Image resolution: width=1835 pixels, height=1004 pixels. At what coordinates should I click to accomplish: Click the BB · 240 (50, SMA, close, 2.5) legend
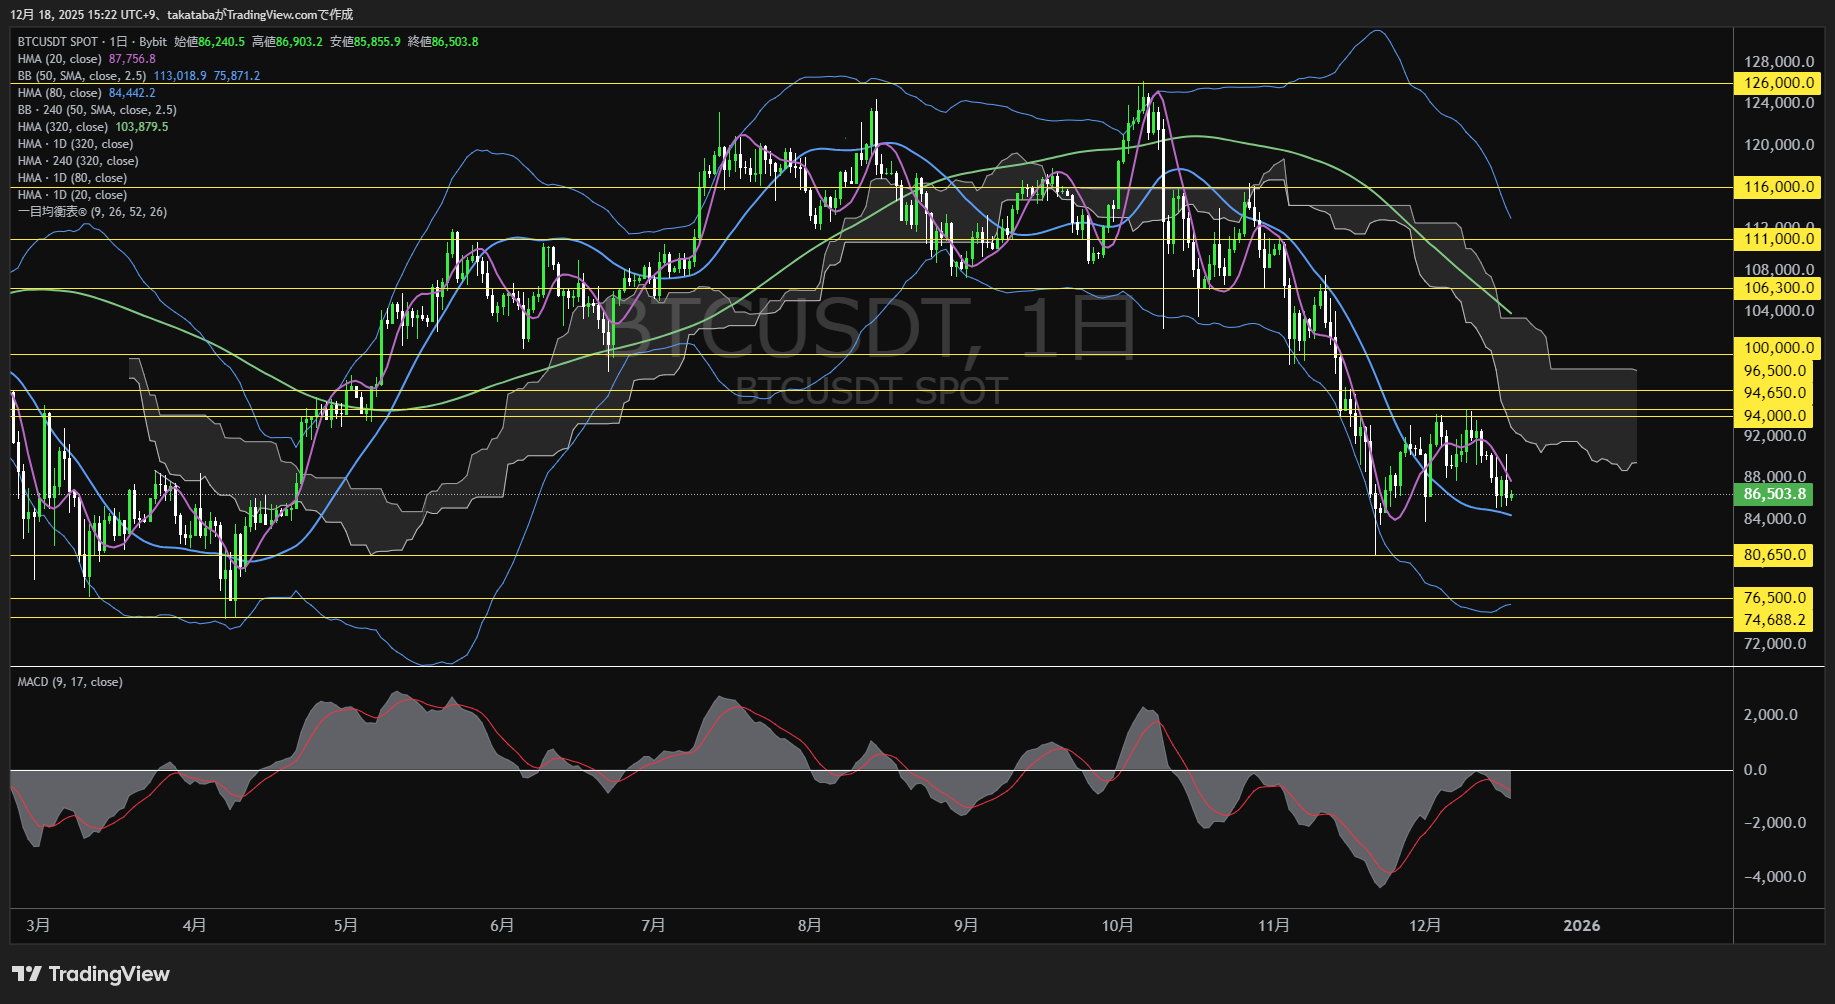click(x=97, y=110)
